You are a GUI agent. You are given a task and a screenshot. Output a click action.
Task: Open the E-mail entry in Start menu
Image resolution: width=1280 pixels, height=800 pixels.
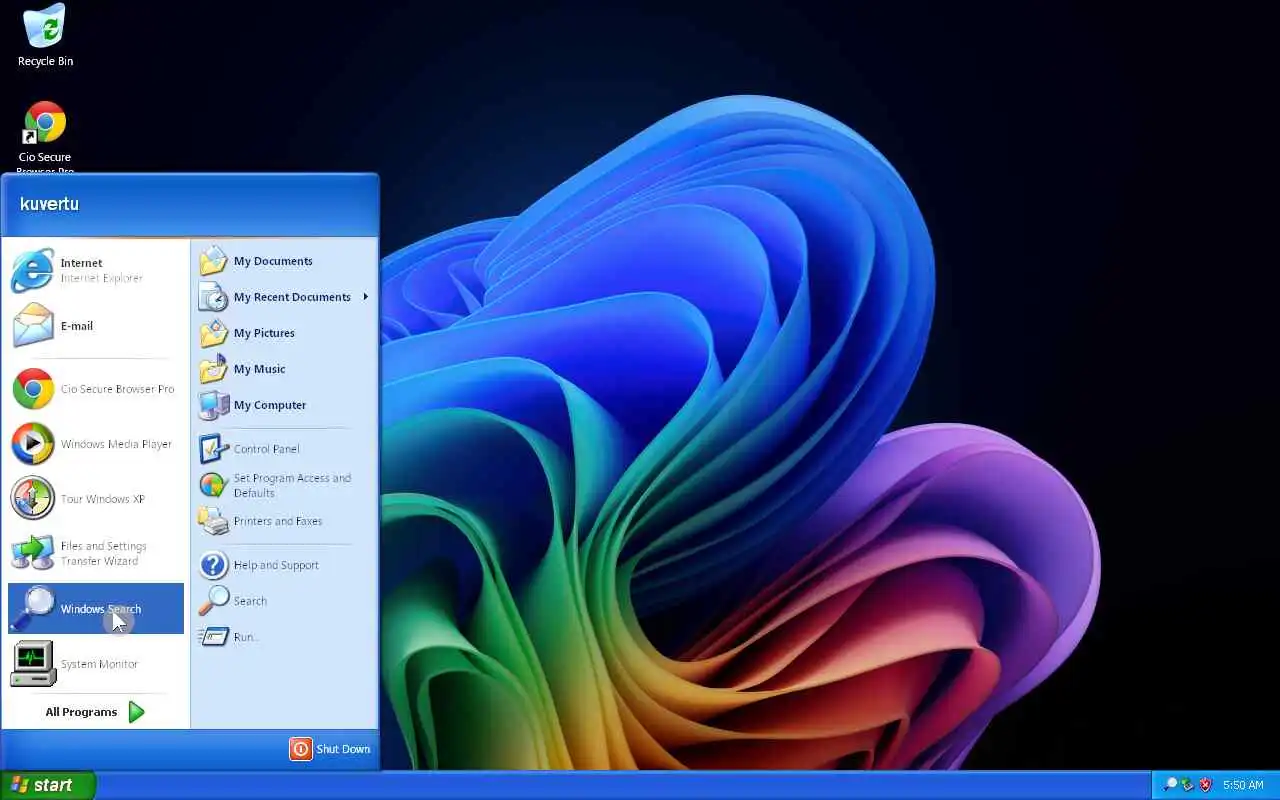click(x=96, y=326)
